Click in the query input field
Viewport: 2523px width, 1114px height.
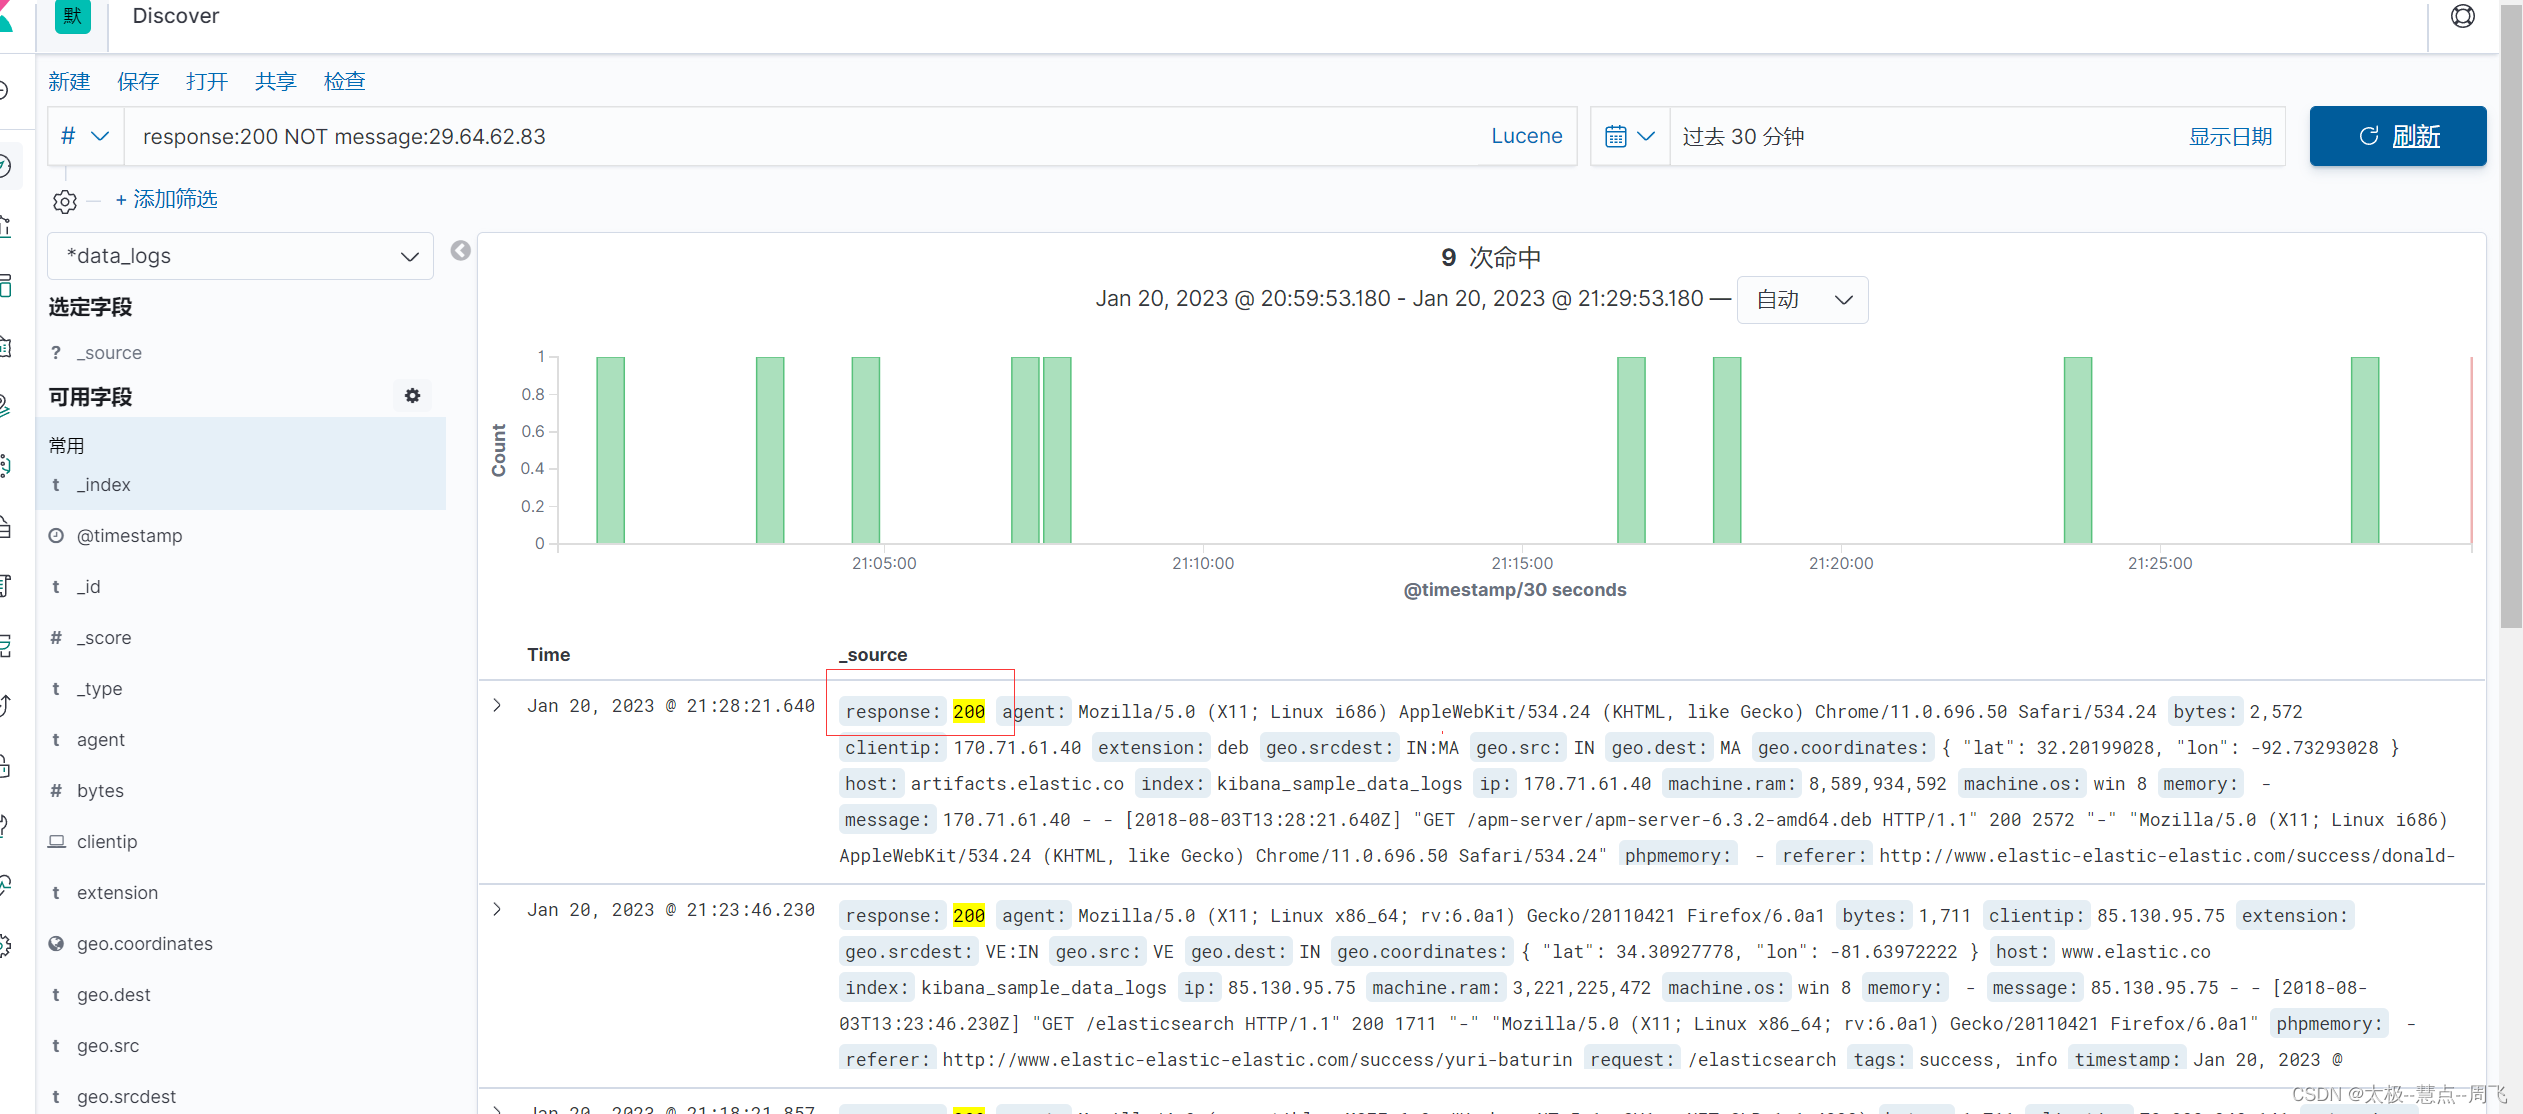(800, 137)
